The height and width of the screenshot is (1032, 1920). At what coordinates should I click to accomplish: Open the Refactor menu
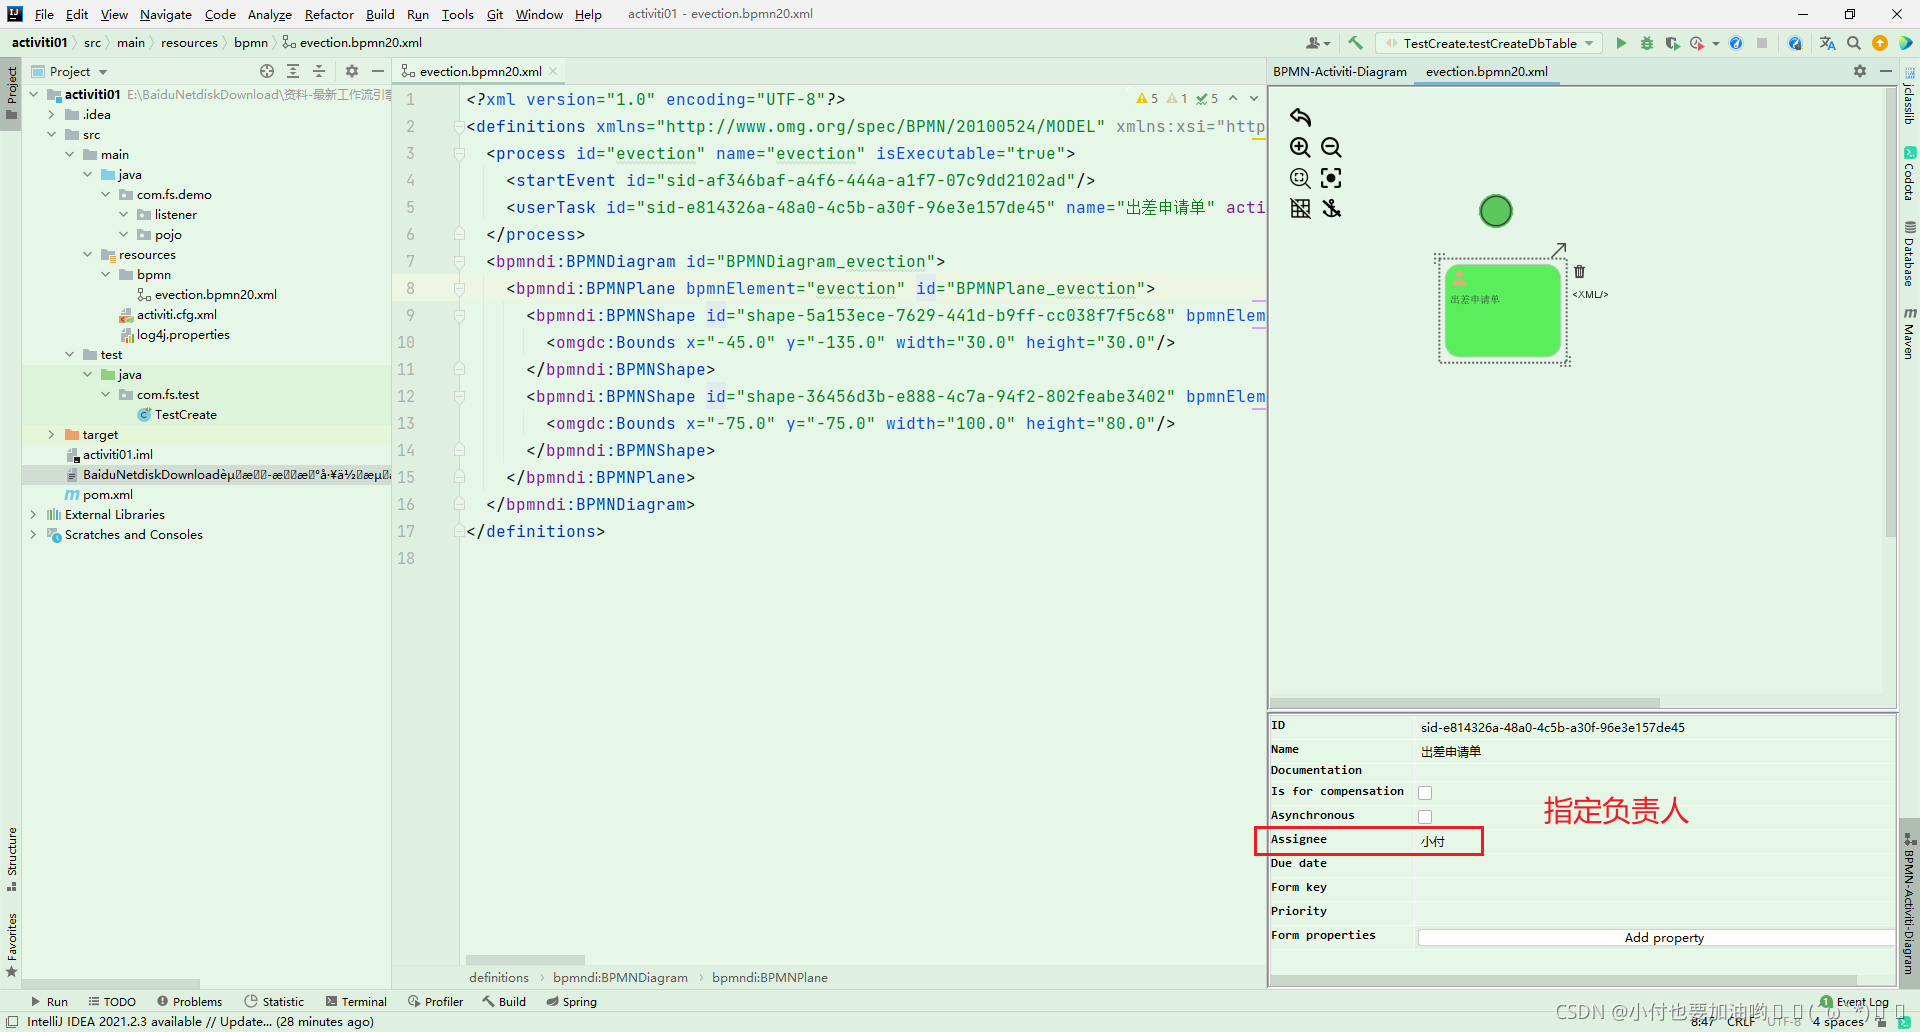329,14
